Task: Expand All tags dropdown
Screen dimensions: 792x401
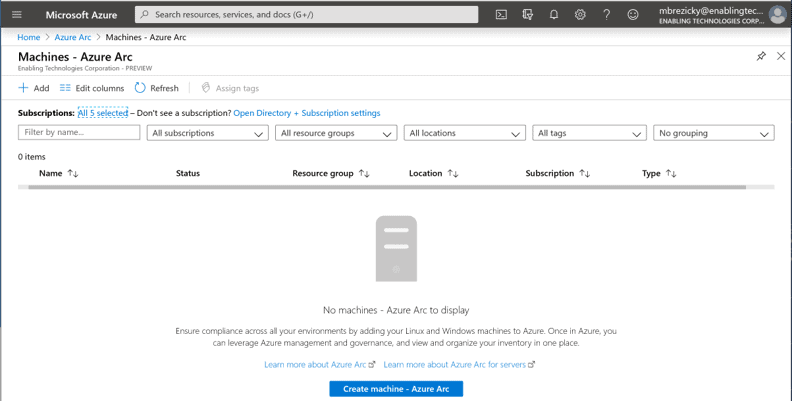Action: tap(589, 133)
